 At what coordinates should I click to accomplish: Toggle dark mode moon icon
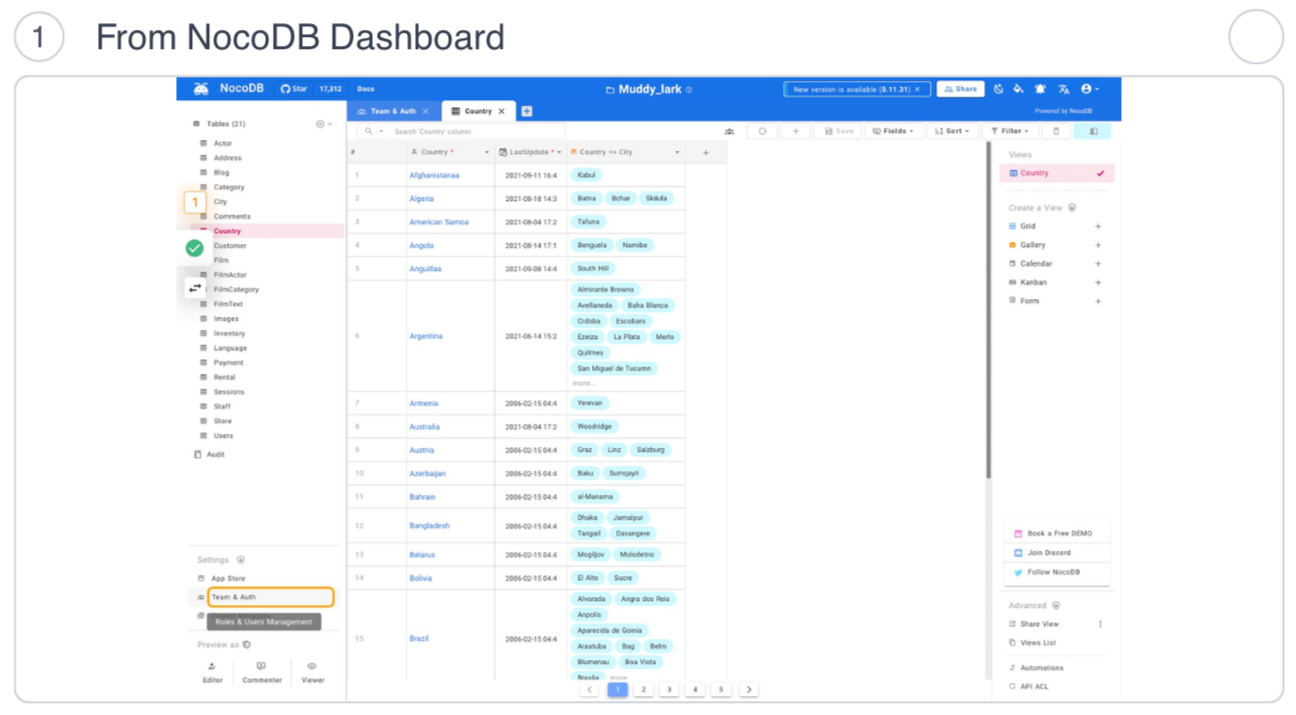point(998,89)
